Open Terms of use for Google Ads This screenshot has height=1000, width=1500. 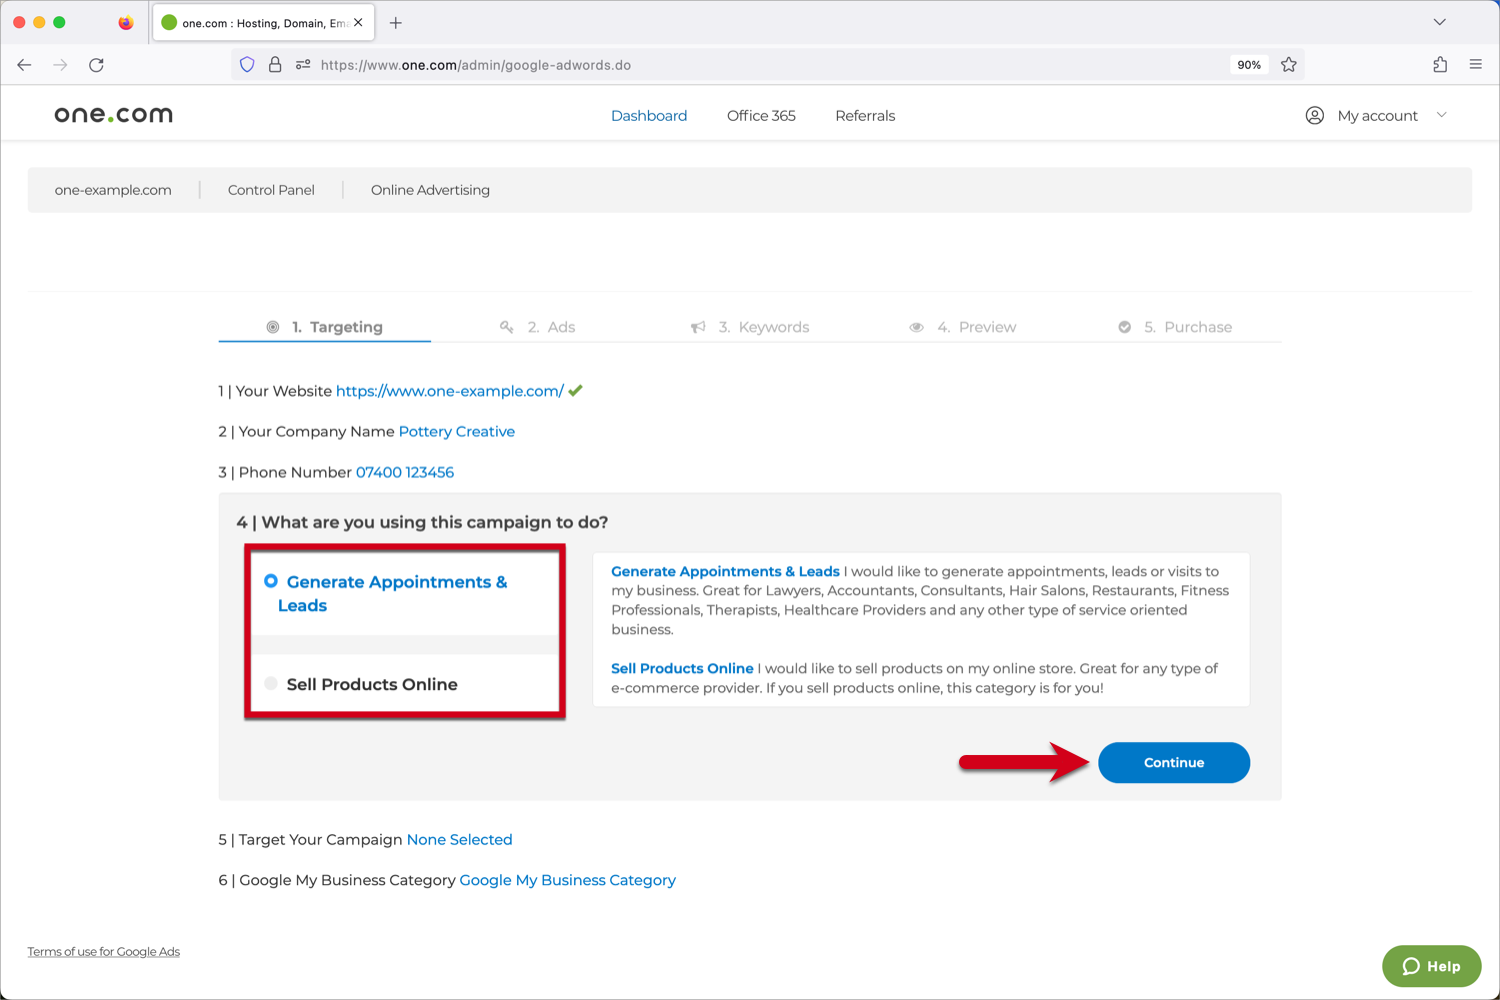tap(103, 951)
